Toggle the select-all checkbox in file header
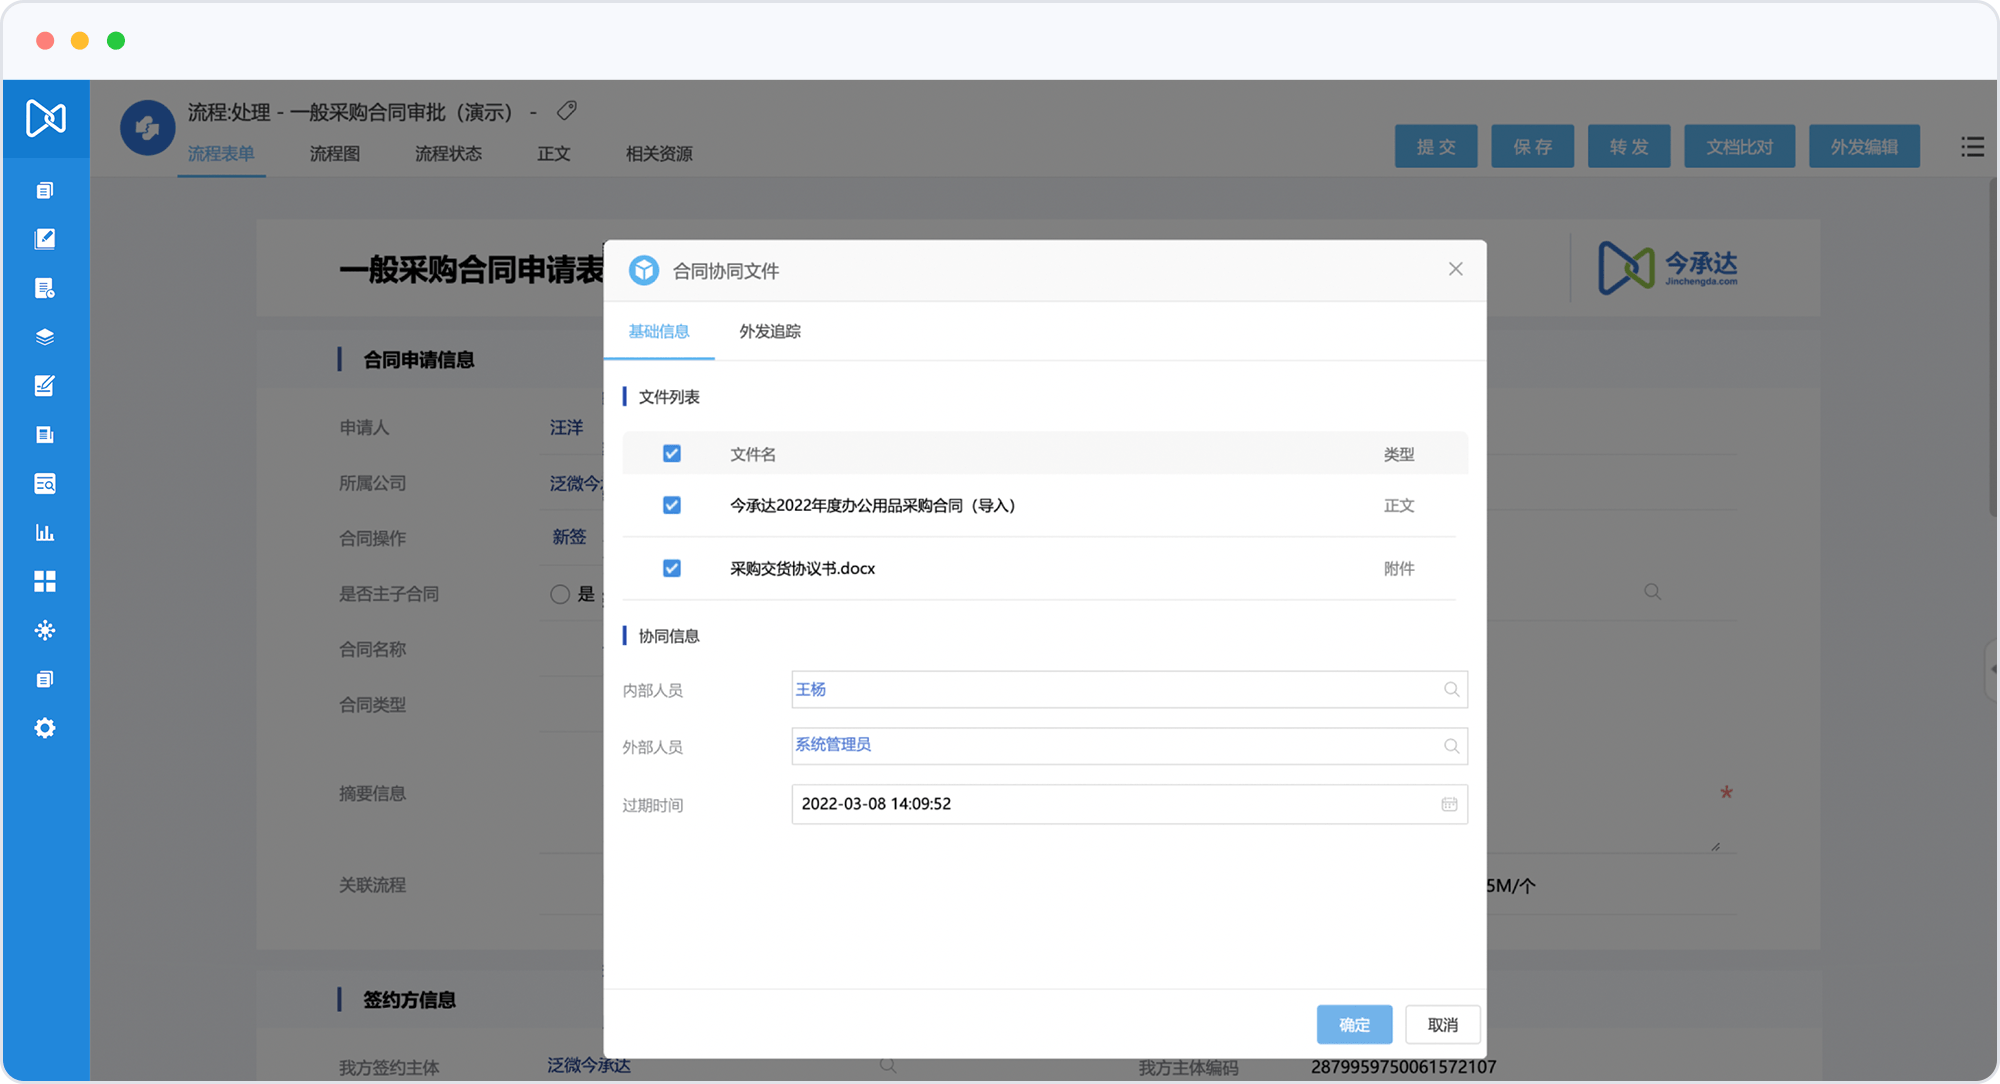Image resolution: width=2000 pixels, height=1084 pixels. click(672, 454)
